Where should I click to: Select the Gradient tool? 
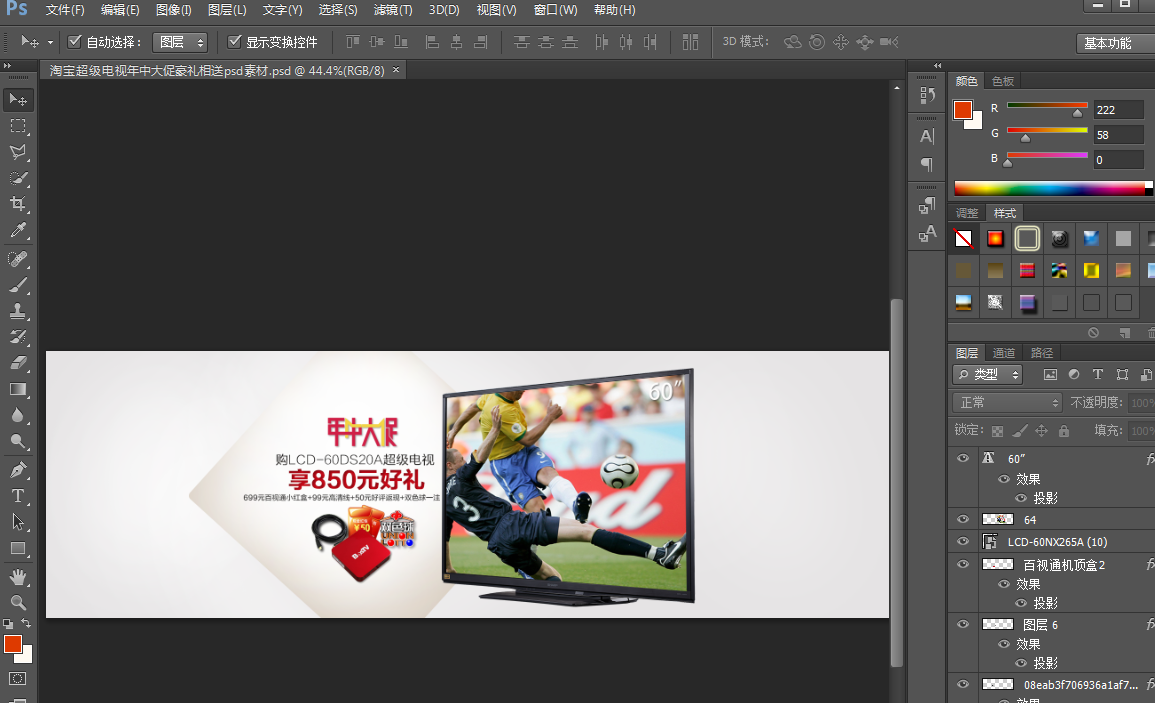coord(18,389)
